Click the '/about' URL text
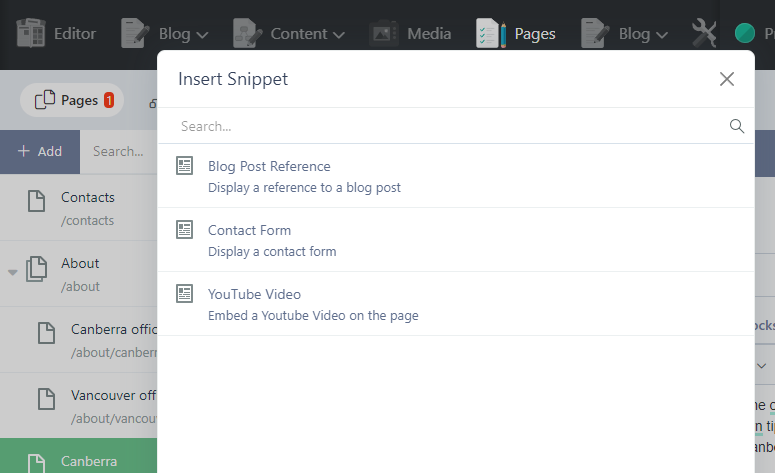The height and width of the screenshot is (473, 775). 80,287
